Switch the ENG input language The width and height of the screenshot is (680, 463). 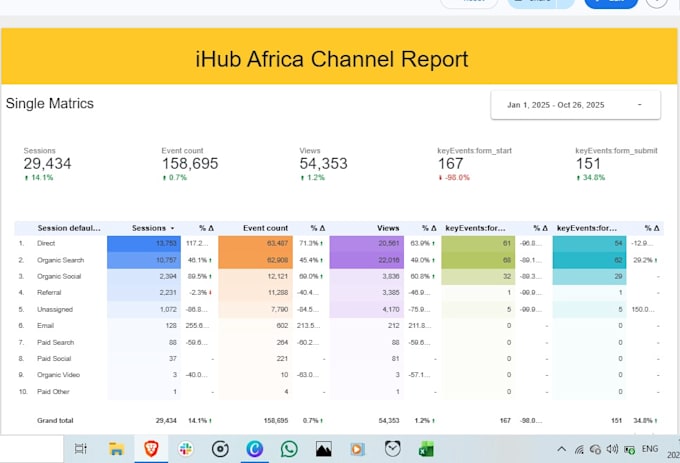coord(650,449)
